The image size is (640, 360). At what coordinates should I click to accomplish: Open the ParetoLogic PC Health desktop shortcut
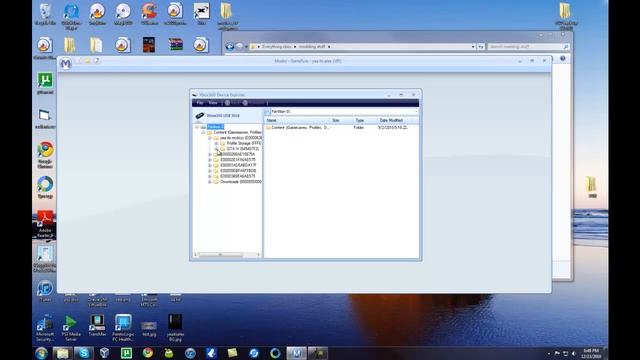coord(123,329)
